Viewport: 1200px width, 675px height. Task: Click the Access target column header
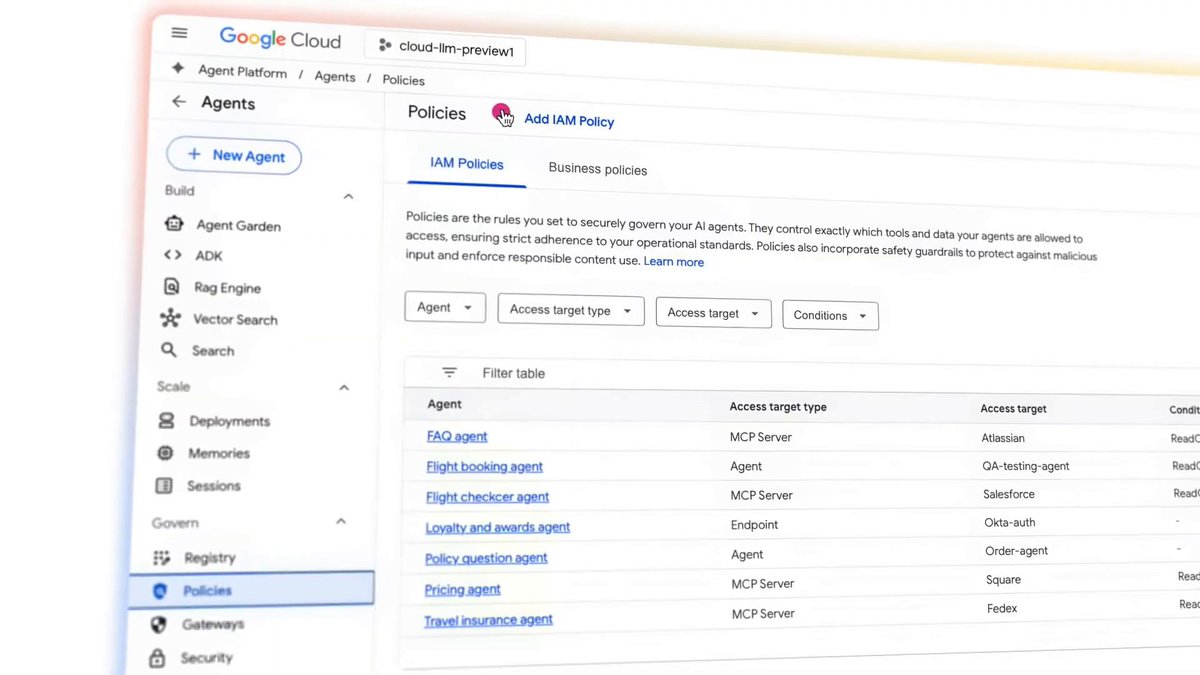point(1013,409)
